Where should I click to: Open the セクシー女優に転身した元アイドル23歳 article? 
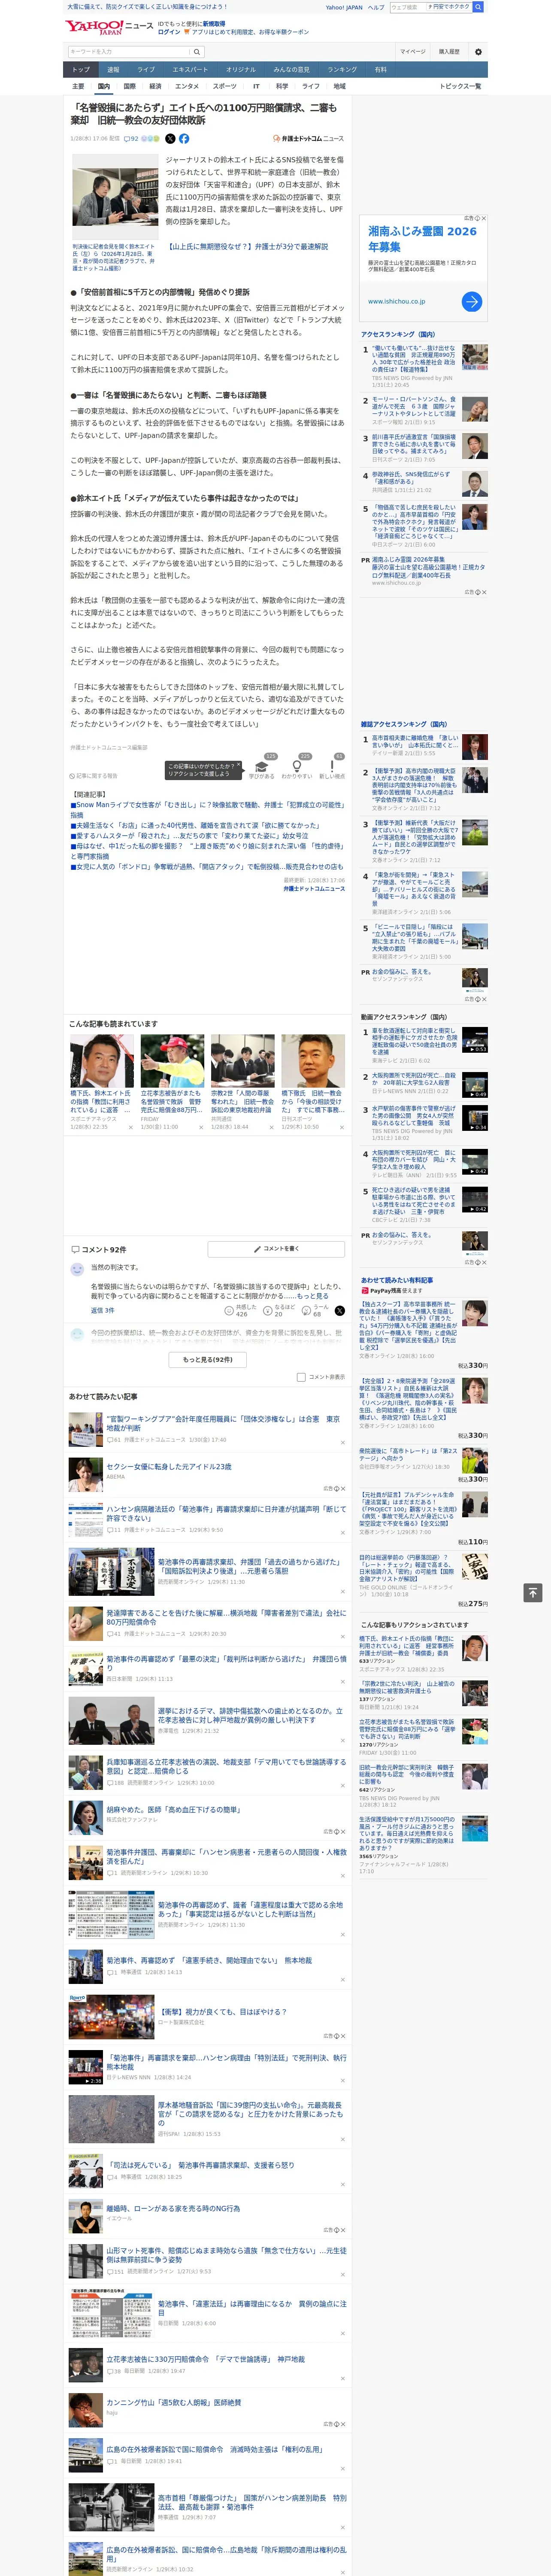[169, 1467]
